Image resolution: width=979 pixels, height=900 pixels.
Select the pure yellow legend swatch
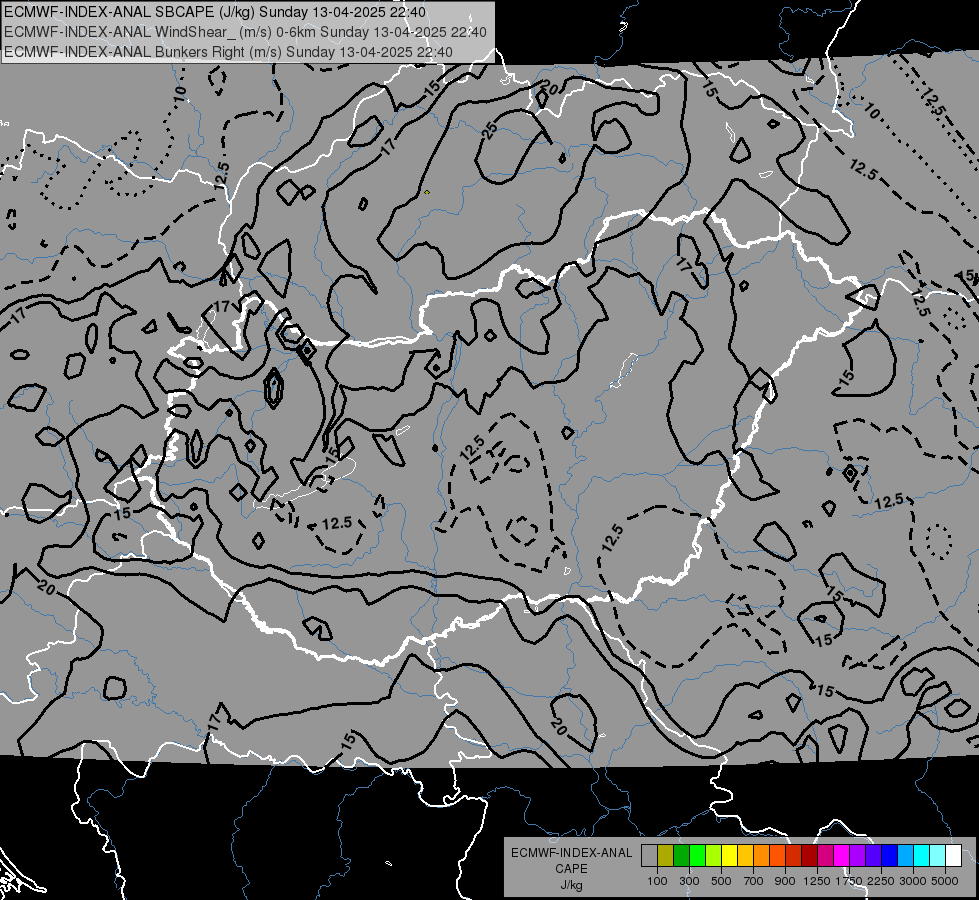point(729,855)
